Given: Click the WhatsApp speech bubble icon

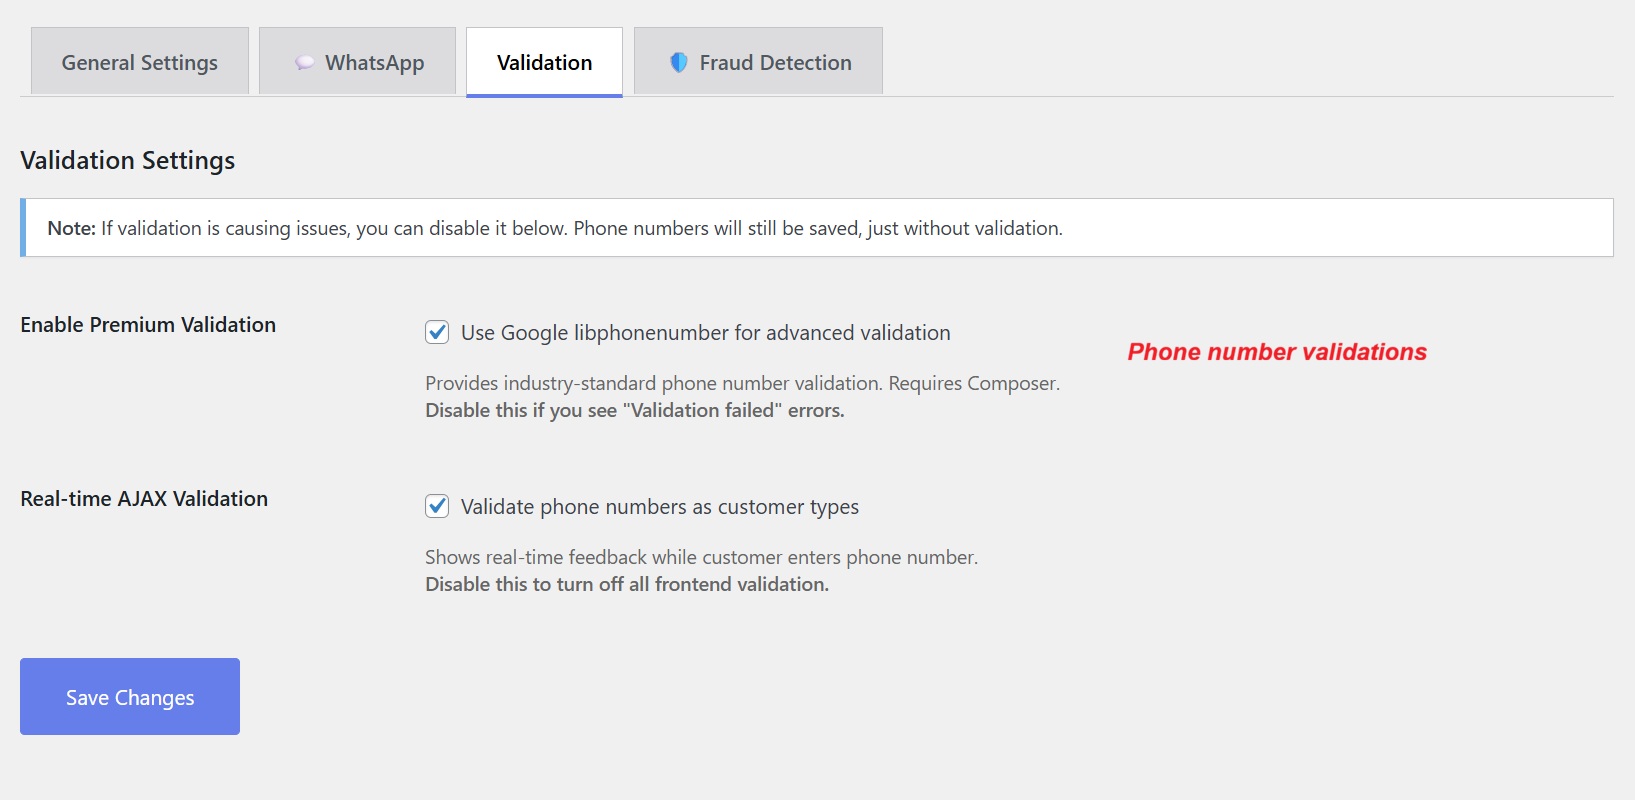Looking at the screenshot, I should [x=303, y=61].
